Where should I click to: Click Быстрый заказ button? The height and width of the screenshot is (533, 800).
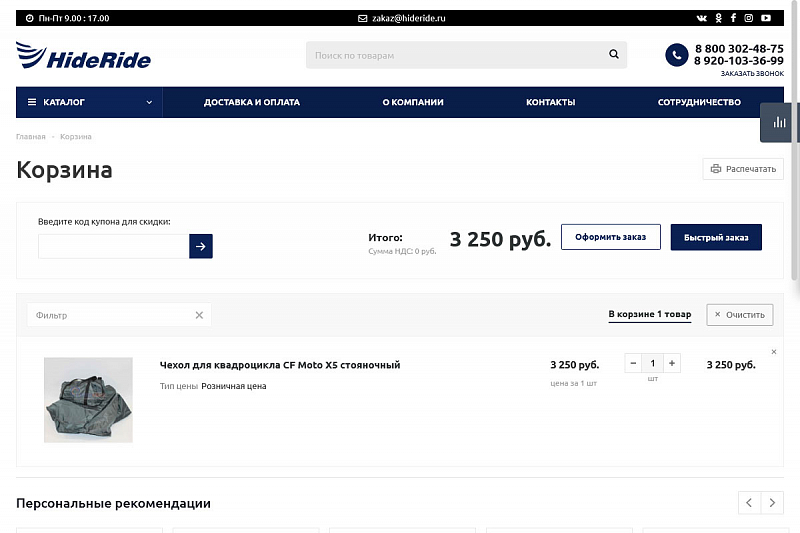716,237
